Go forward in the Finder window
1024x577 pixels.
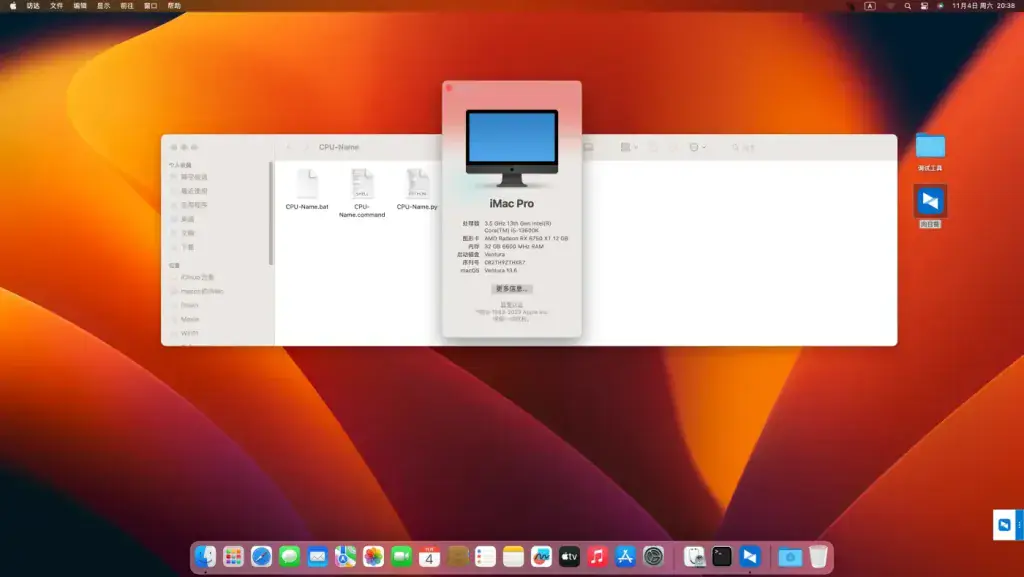click(306, 148)
